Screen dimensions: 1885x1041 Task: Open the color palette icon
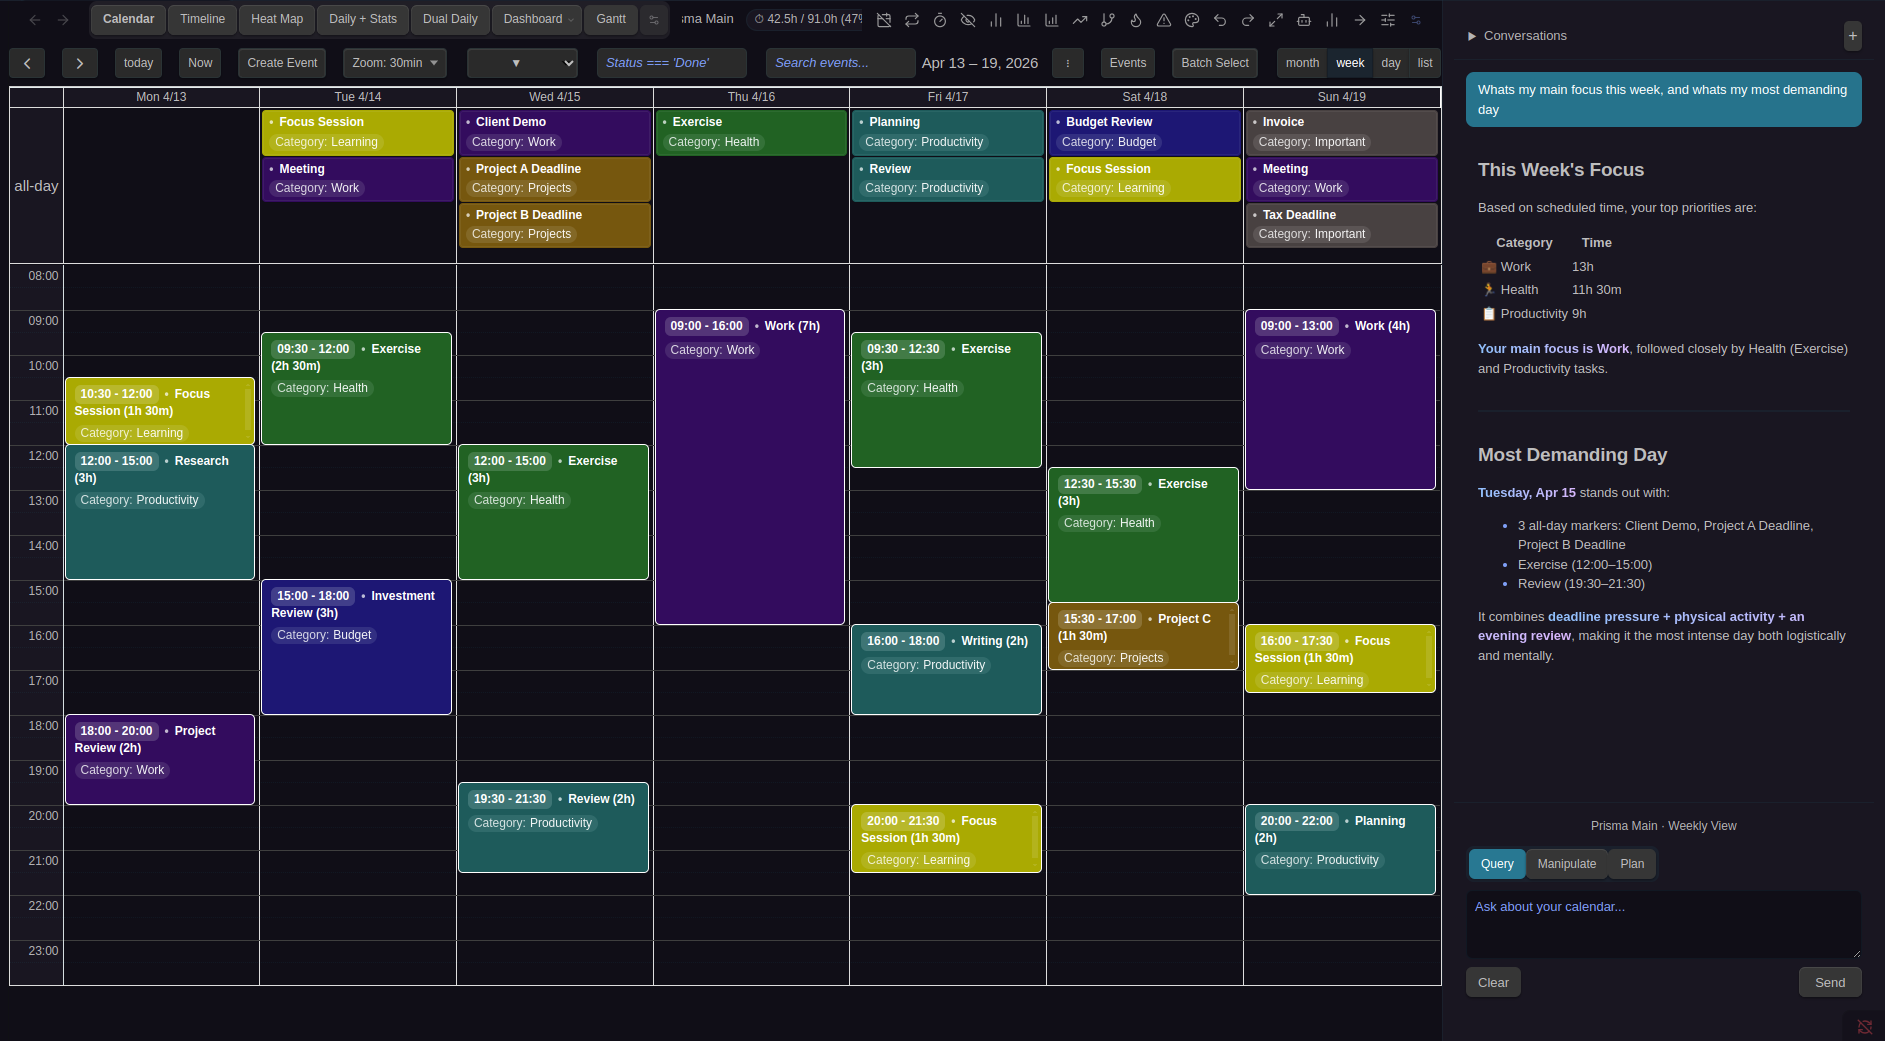[x=1192, y=20]
